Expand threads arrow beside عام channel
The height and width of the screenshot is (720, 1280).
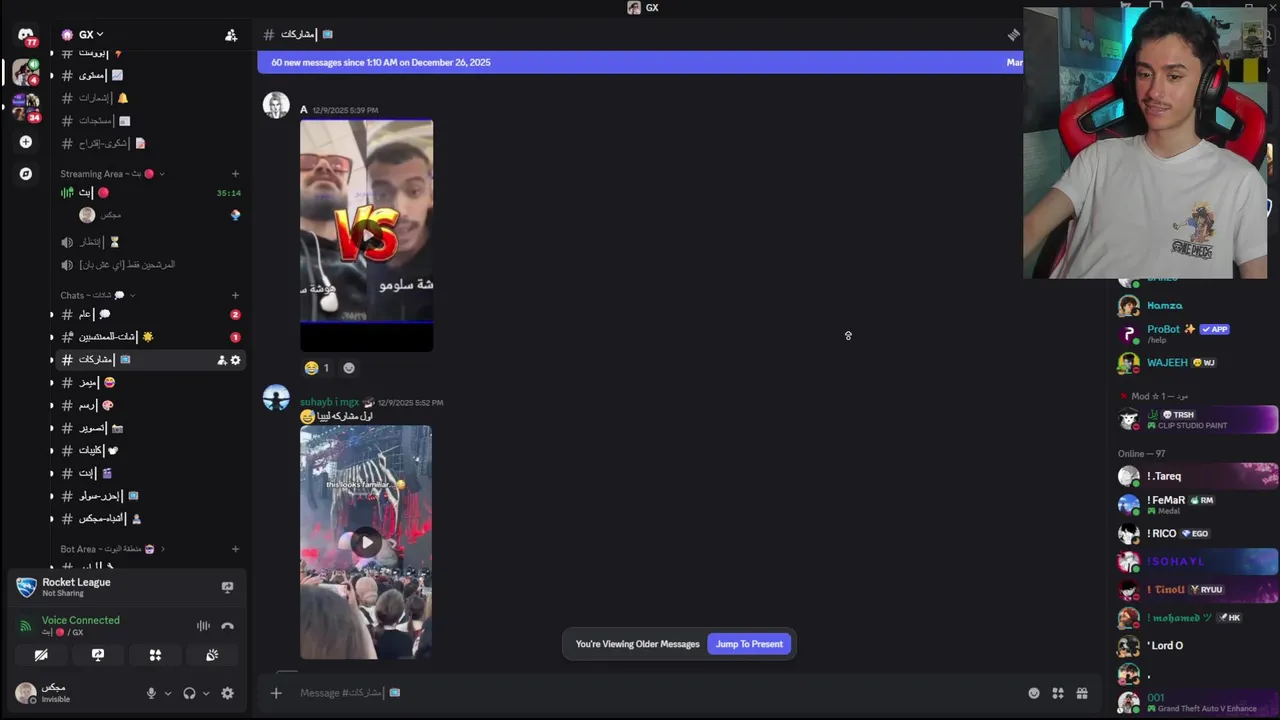(x=52, y=314)
